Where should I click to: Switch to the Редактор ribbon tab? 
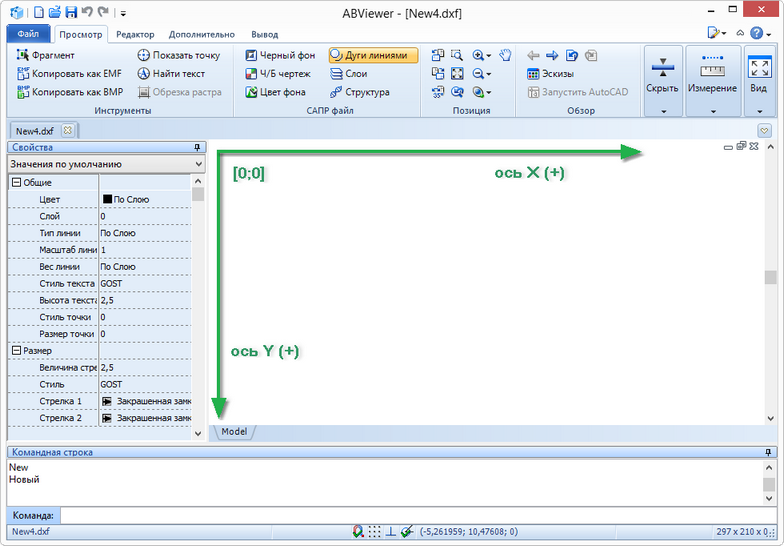coord(135,34)
